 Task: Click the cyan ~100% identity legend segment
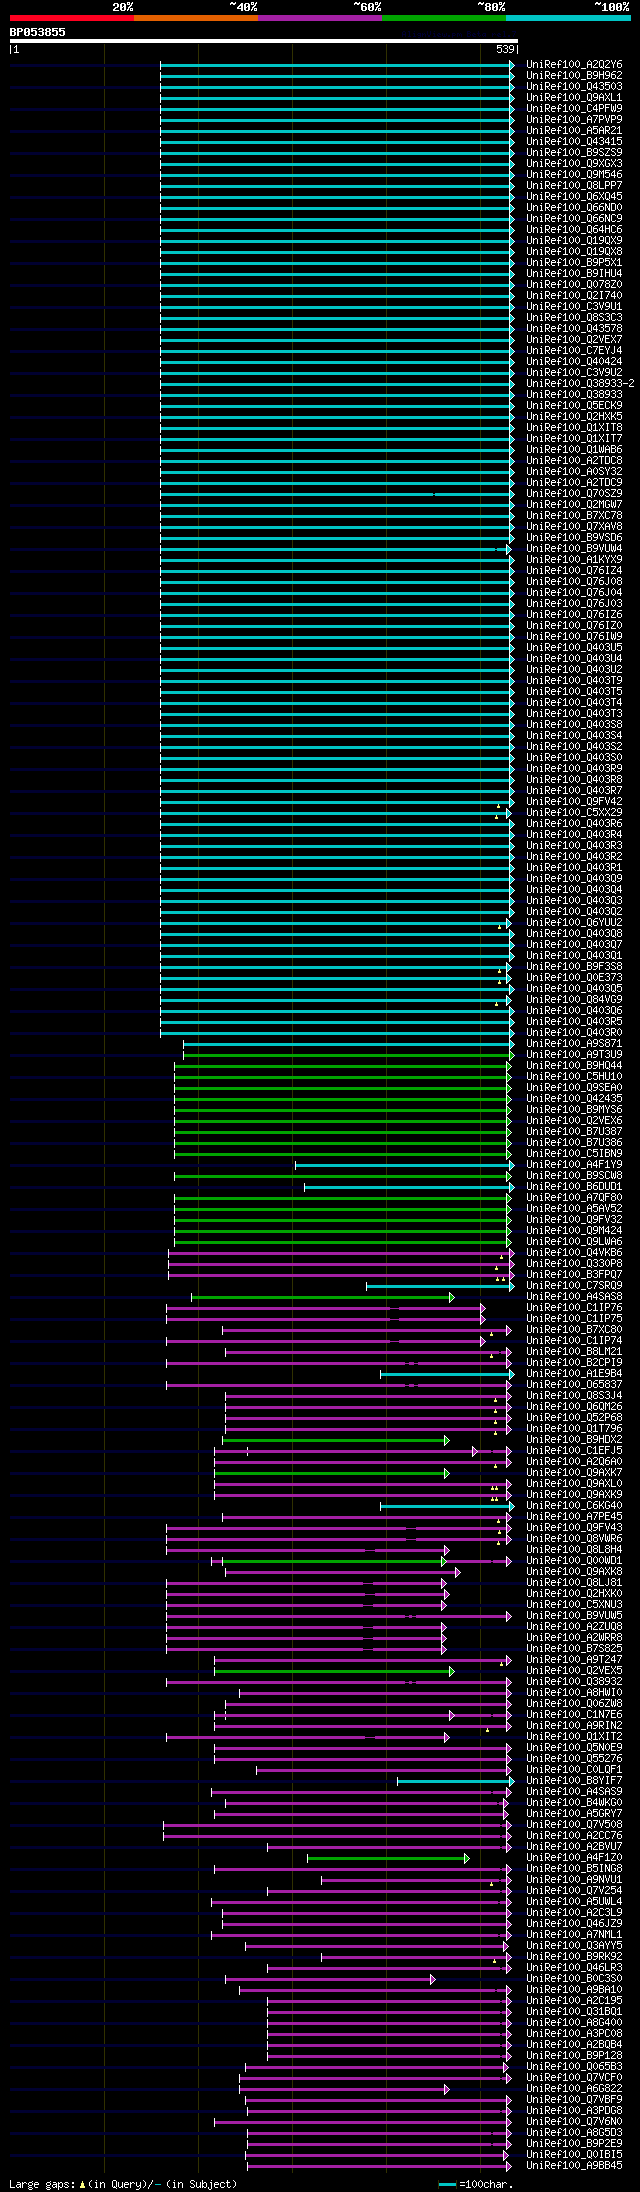pos(568,18)
